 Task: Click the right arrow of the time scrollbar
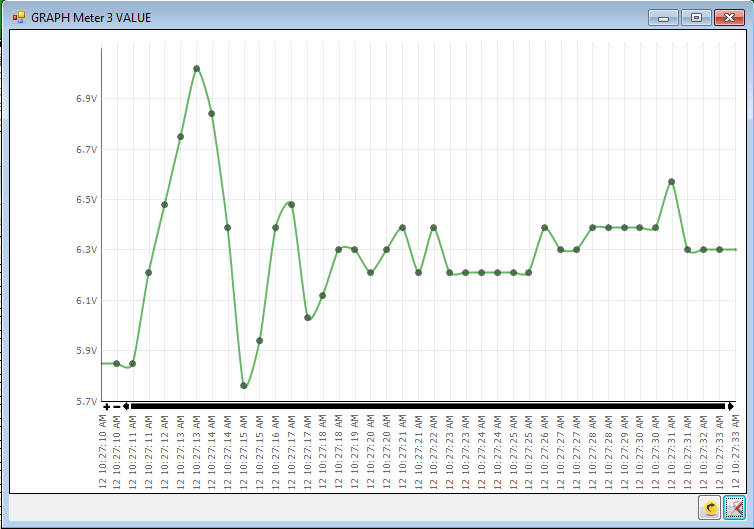click(730, 406)
